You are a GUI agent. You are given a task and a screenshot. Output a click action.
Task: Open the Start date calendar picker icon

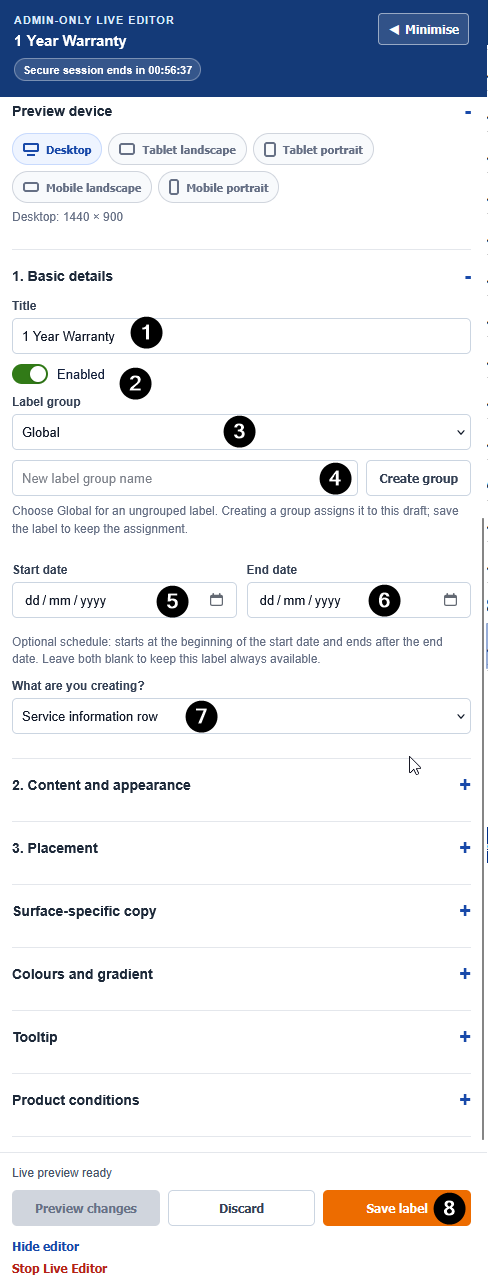click(x=216, y=600)
